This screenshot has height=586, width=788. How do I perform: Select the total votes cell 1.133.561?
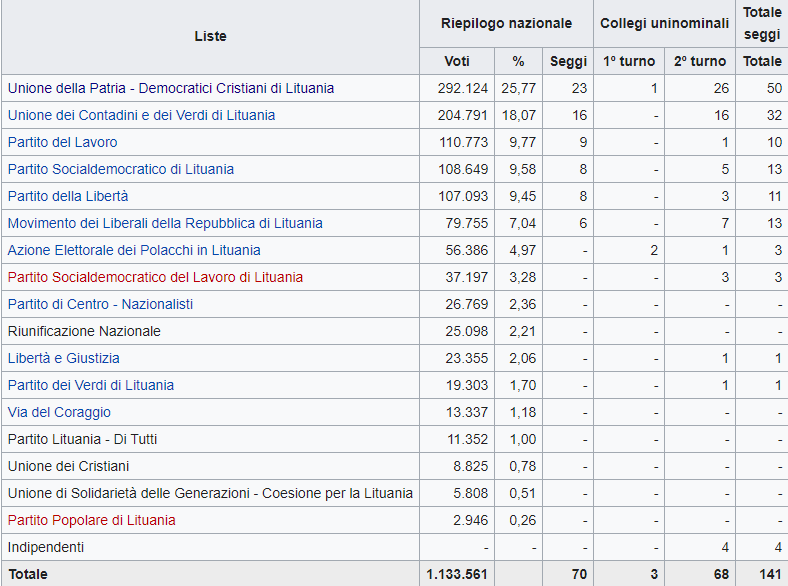pos(457,574)
